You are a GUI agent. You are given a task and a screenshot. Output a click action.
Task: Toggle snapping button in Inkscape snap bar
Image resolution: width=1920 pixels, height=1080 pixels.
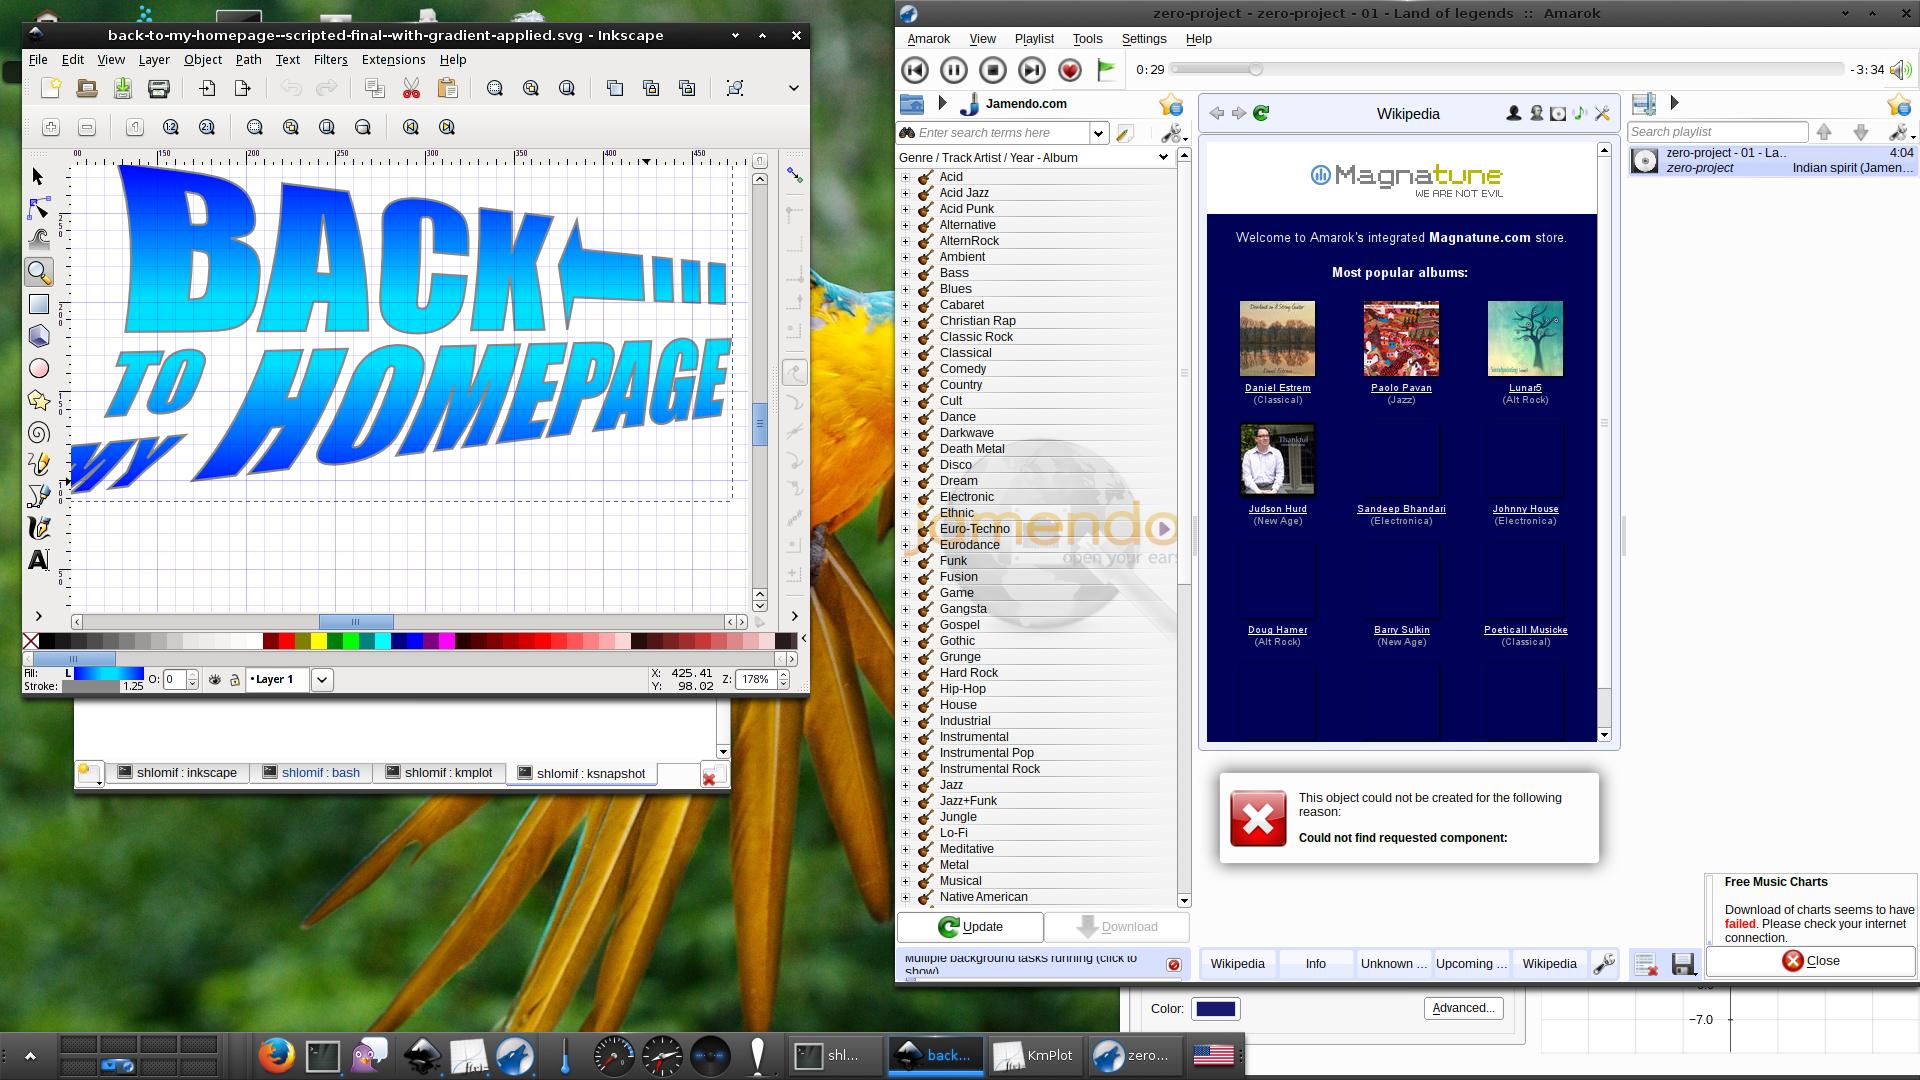(794, 175)
